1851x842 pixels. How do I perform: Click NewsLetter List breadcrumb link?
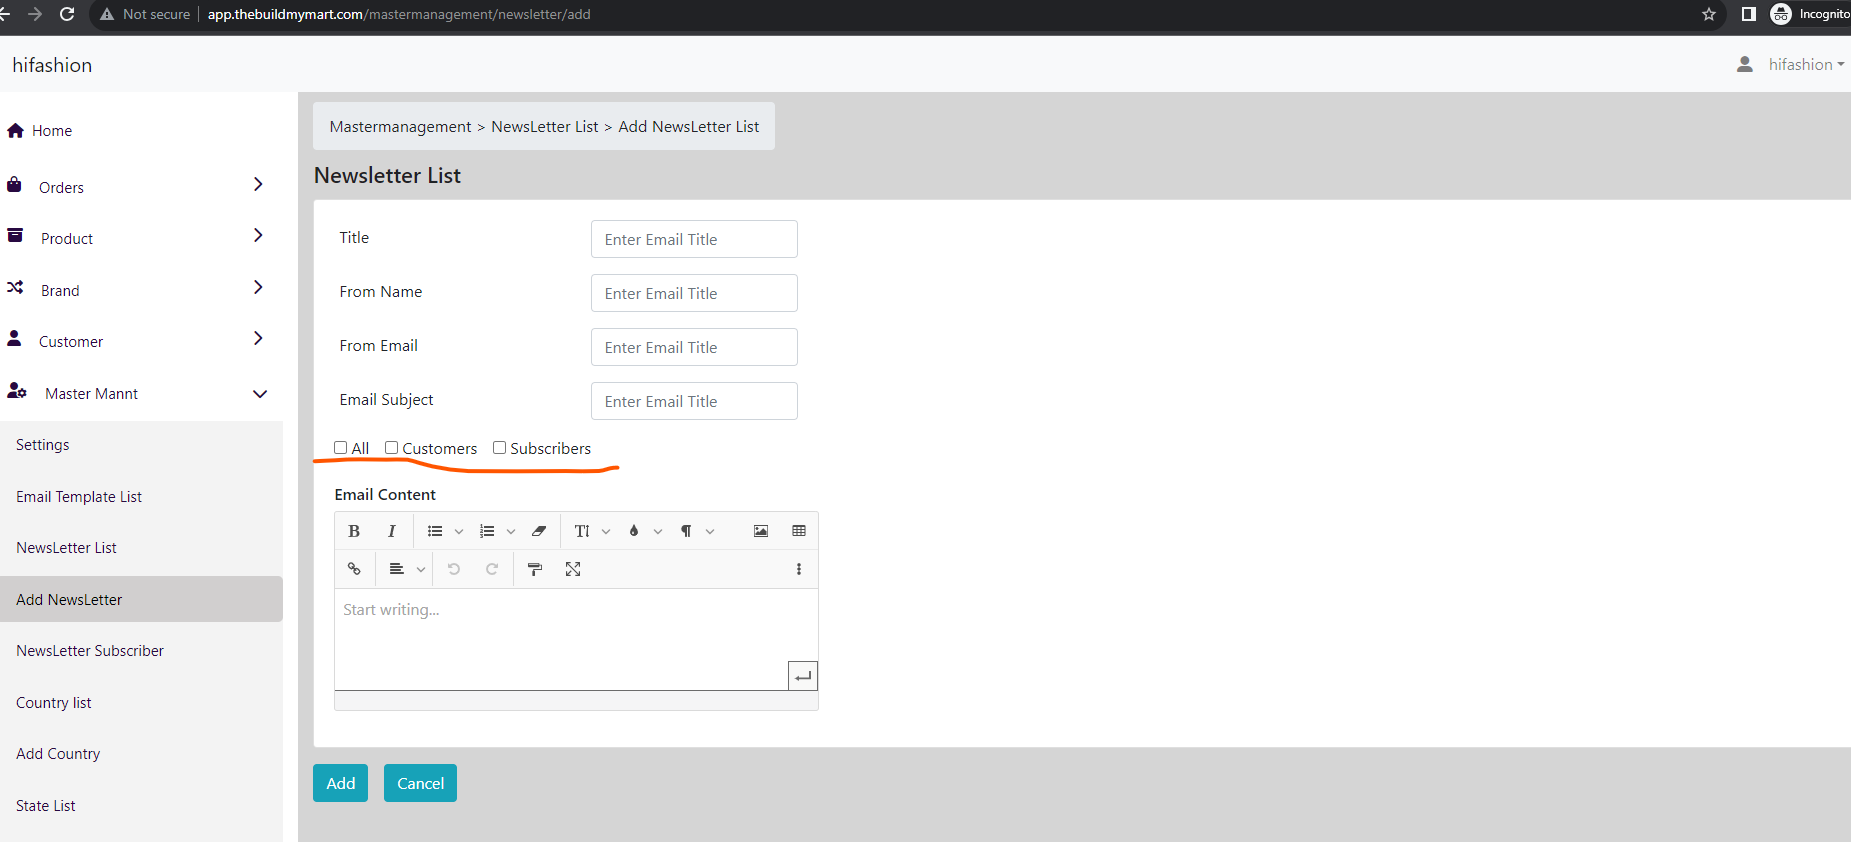[545, 127]
